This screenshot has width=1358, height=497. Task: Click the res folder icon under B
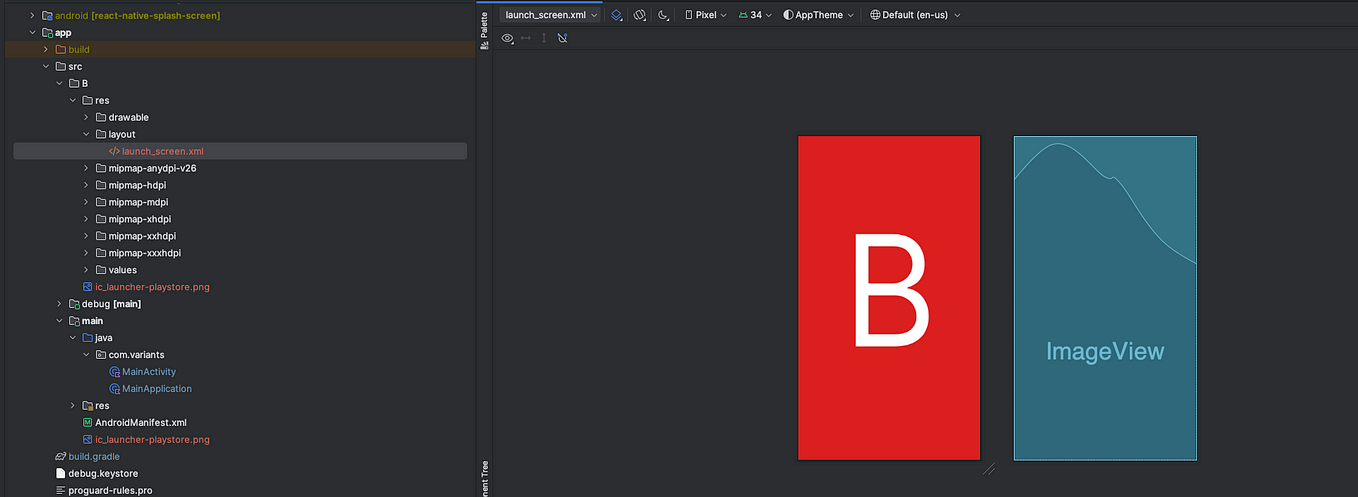tap(87, 100)
